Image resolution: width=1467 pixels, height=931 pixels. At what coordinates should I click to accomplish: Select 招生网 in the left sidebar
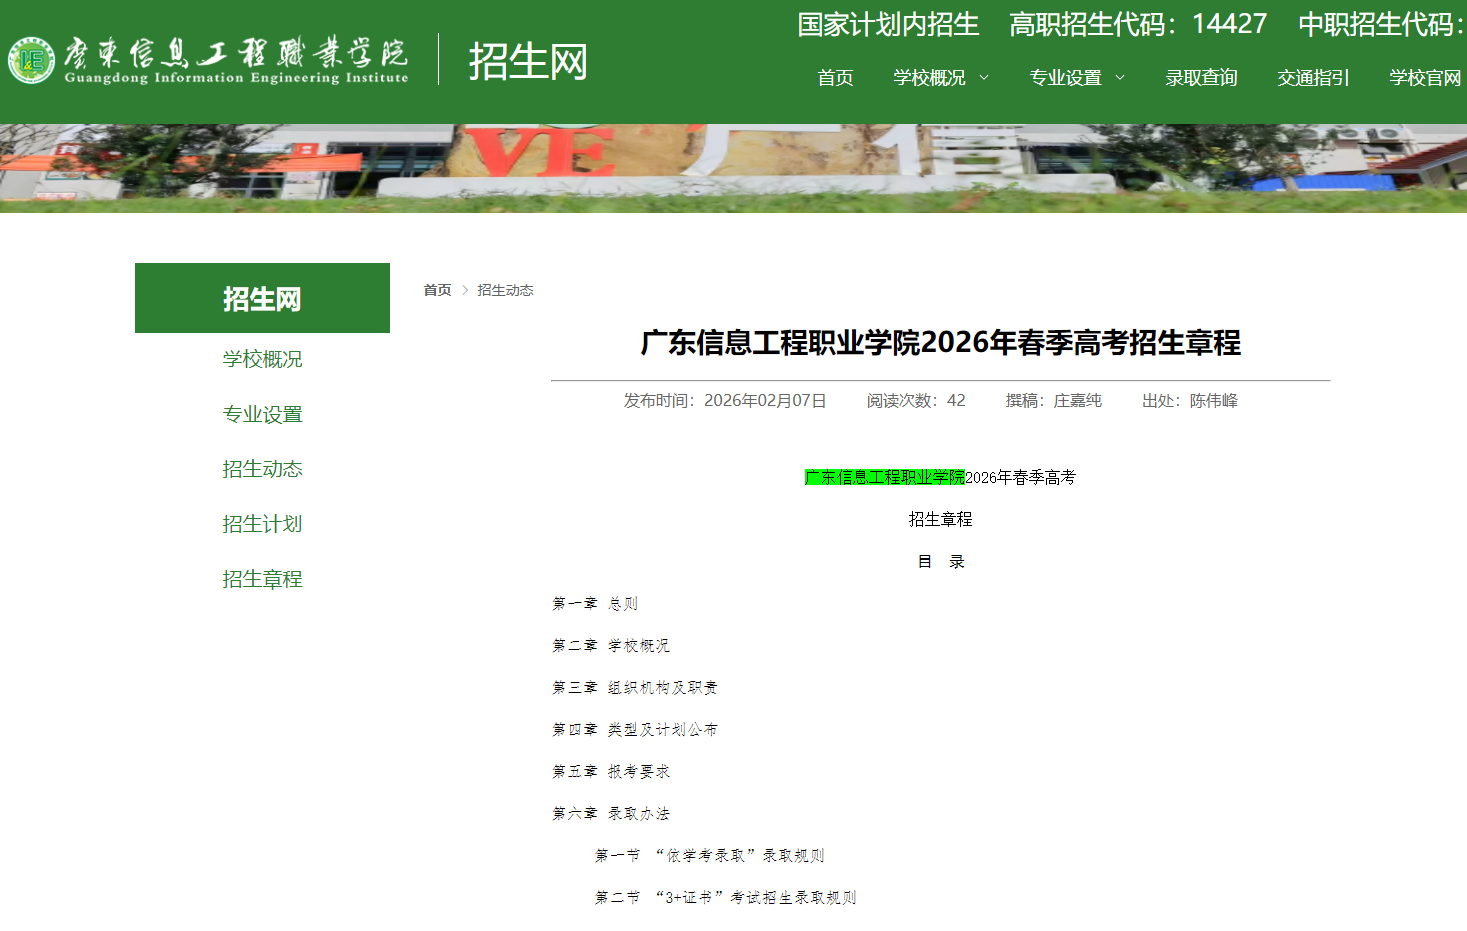(261, 297)
